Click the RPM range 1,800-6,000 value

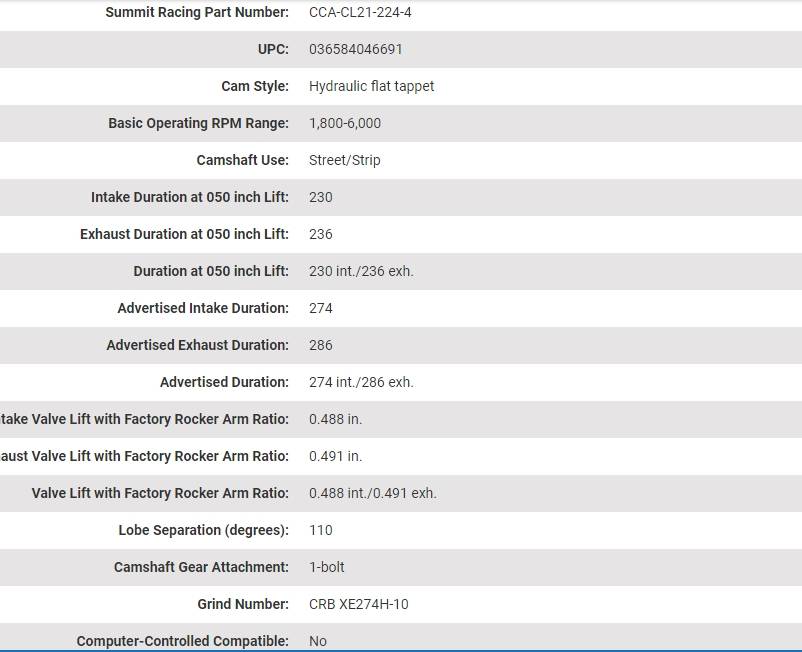pyautogui.click(x=345, y=123)
